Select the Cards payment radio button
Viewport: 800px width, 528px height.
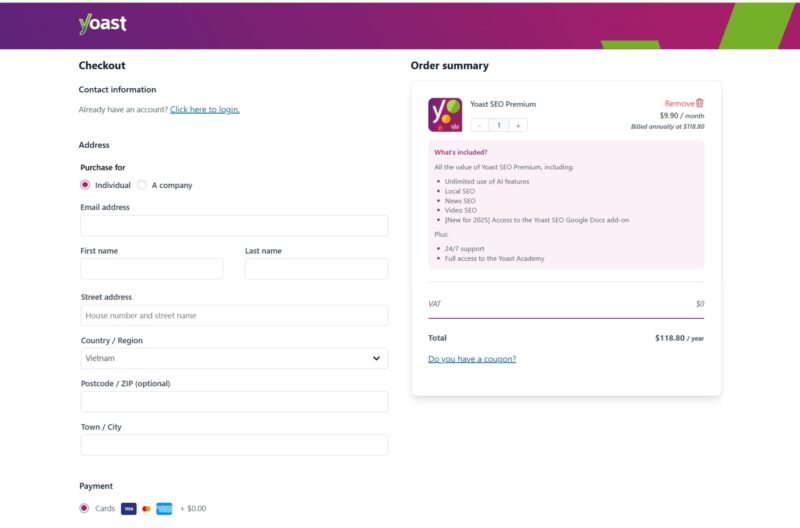[84, 508]
